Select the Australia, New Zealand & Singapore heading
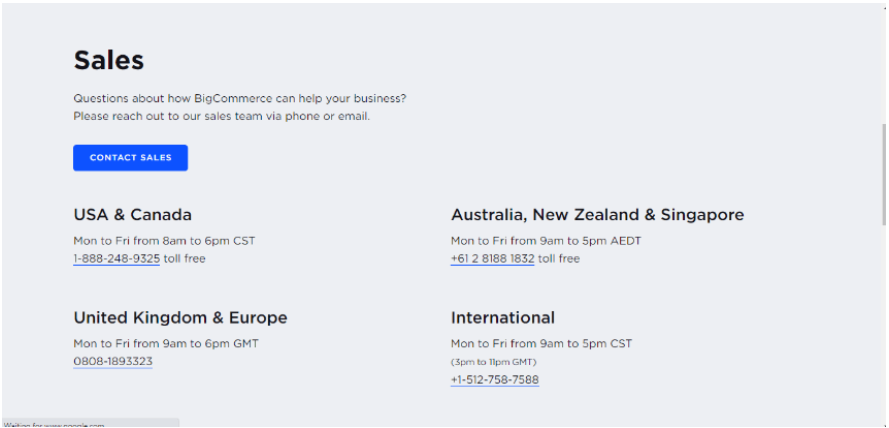The height and width of the screenshot is (428, 889). (597, 215)
